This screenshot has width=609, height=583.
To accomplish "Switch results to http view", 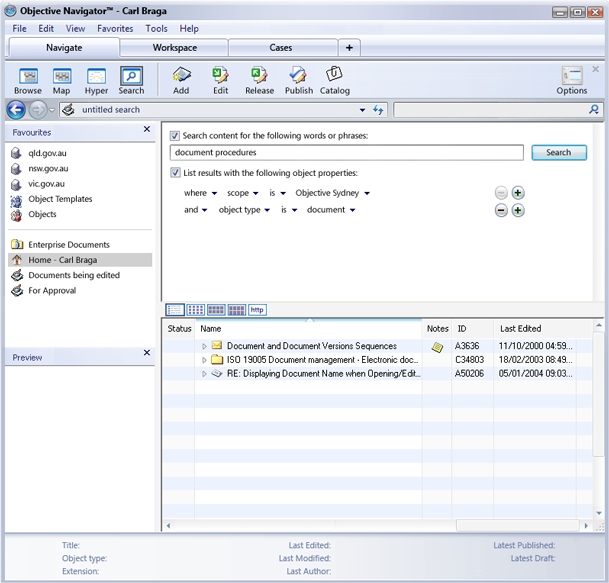I will coord(257,310).
